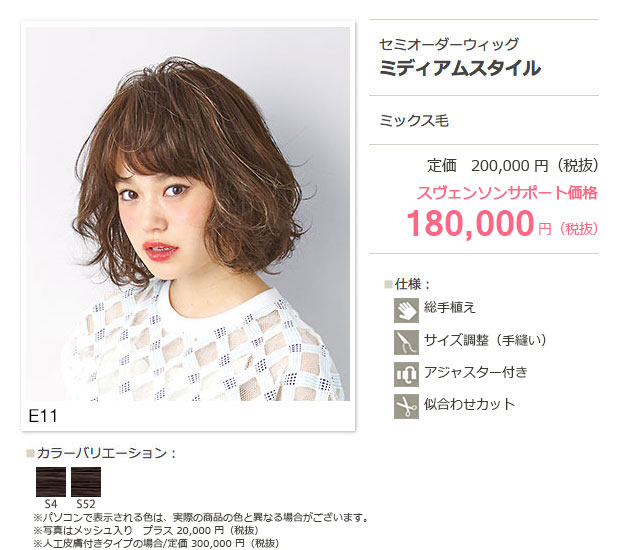
Task: Click the E11 wig model photo
Action: (188, 214)
